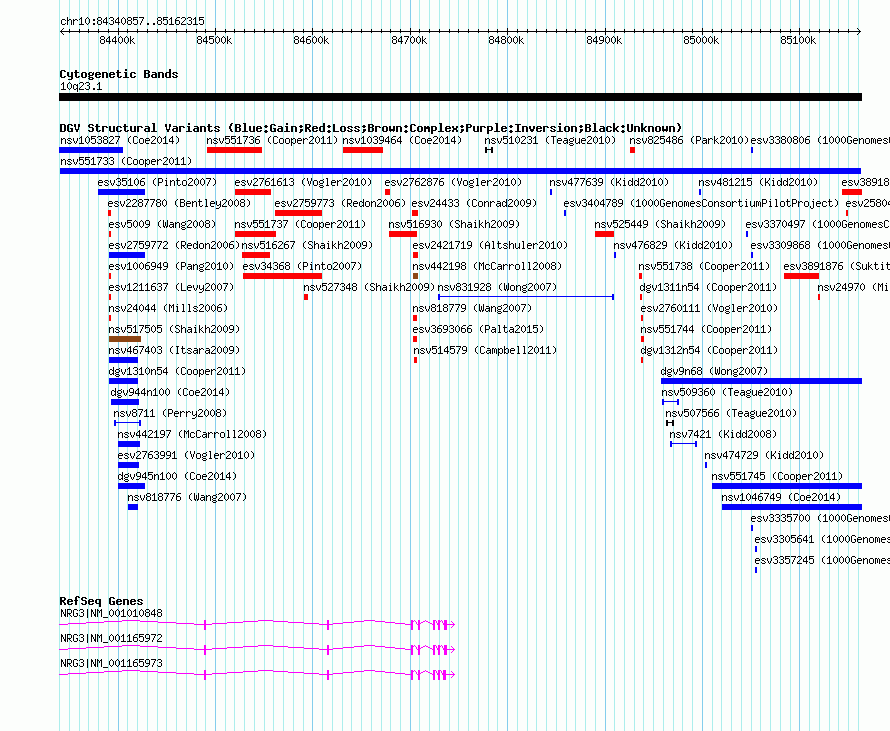The height and width of the screenshot is (731, 890).
Task: Click the chr10:84340857..85162315 coordinates text
Action: [132, 22]
